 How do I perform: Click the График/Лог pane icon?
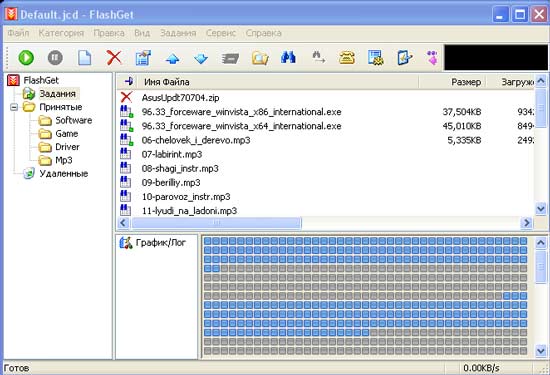click(126, 242)
